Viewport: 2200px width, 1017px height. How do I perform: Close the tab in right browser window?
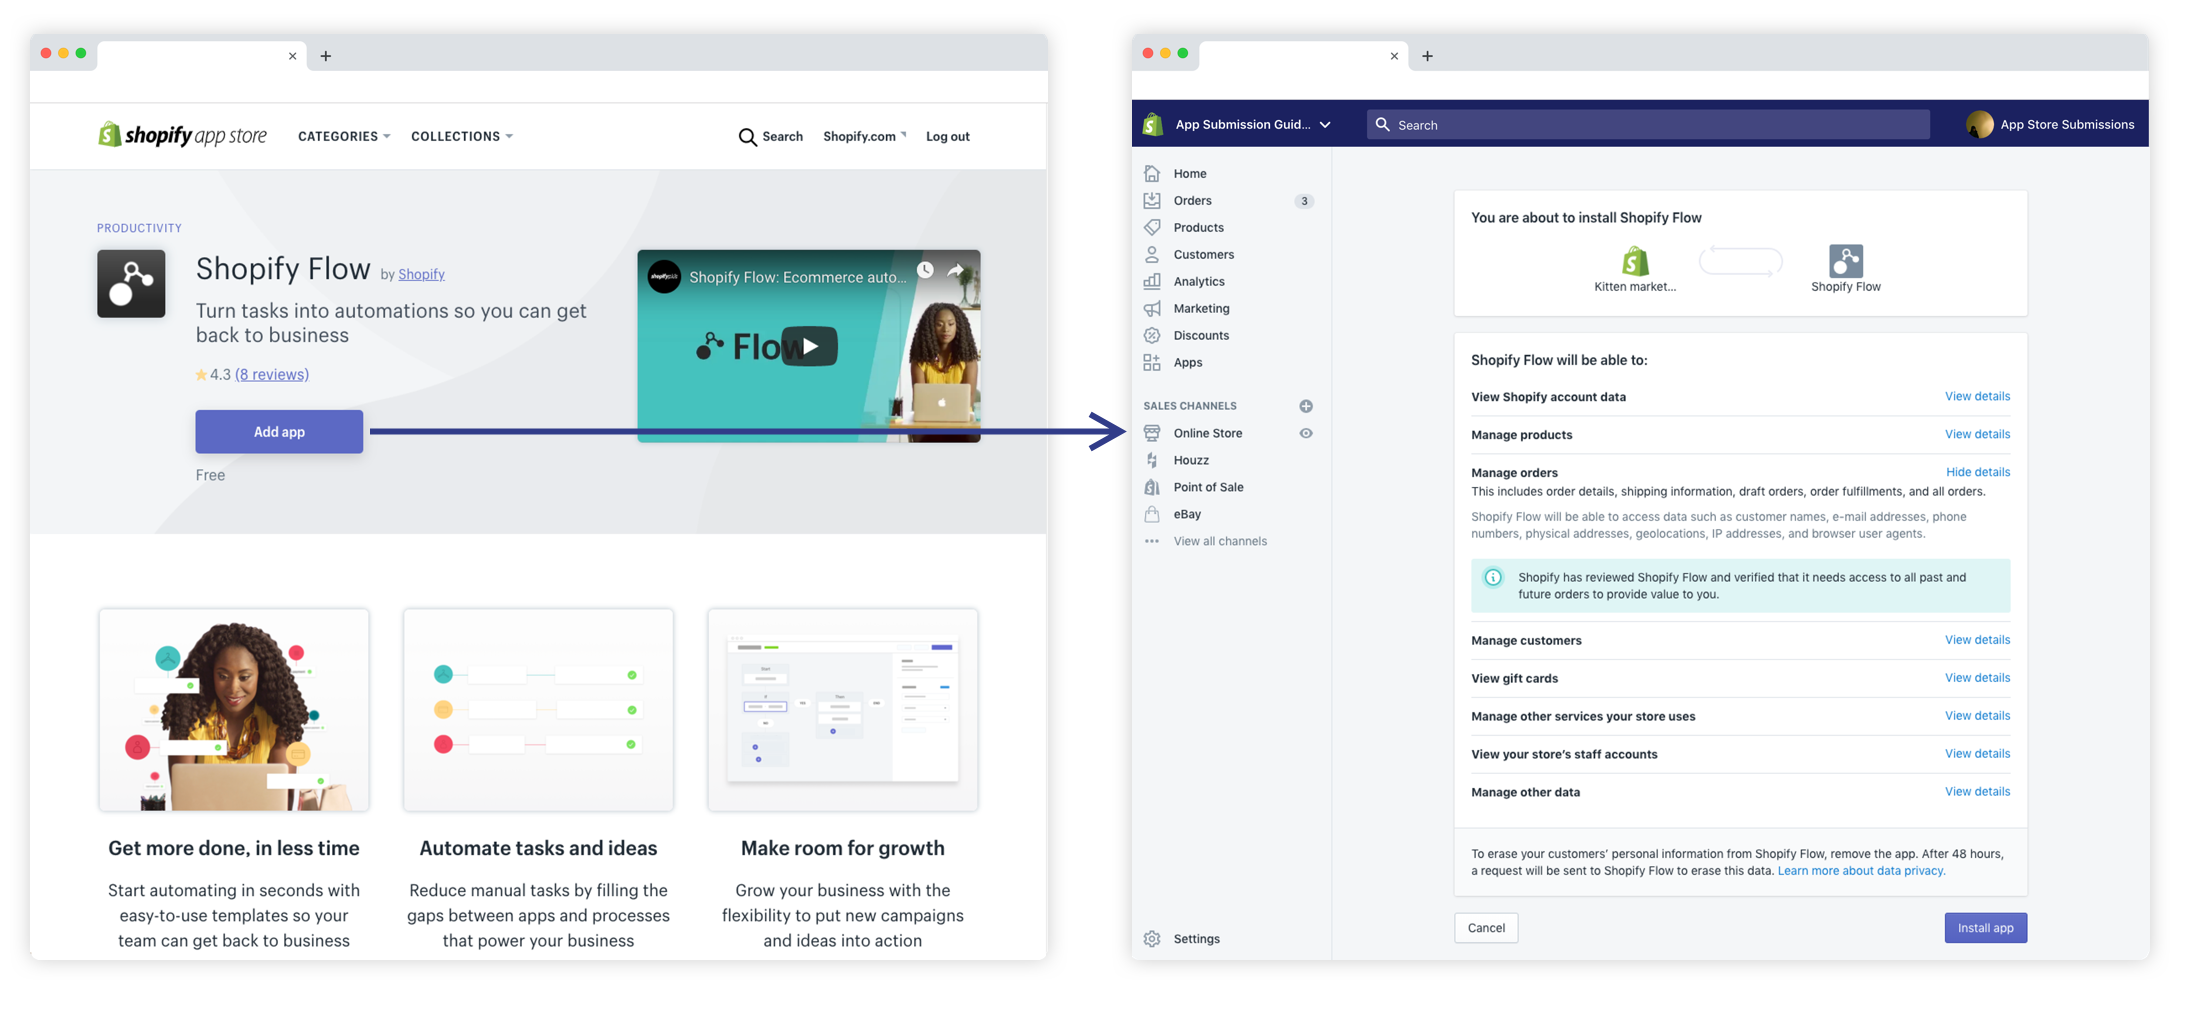pos(1394,56)
